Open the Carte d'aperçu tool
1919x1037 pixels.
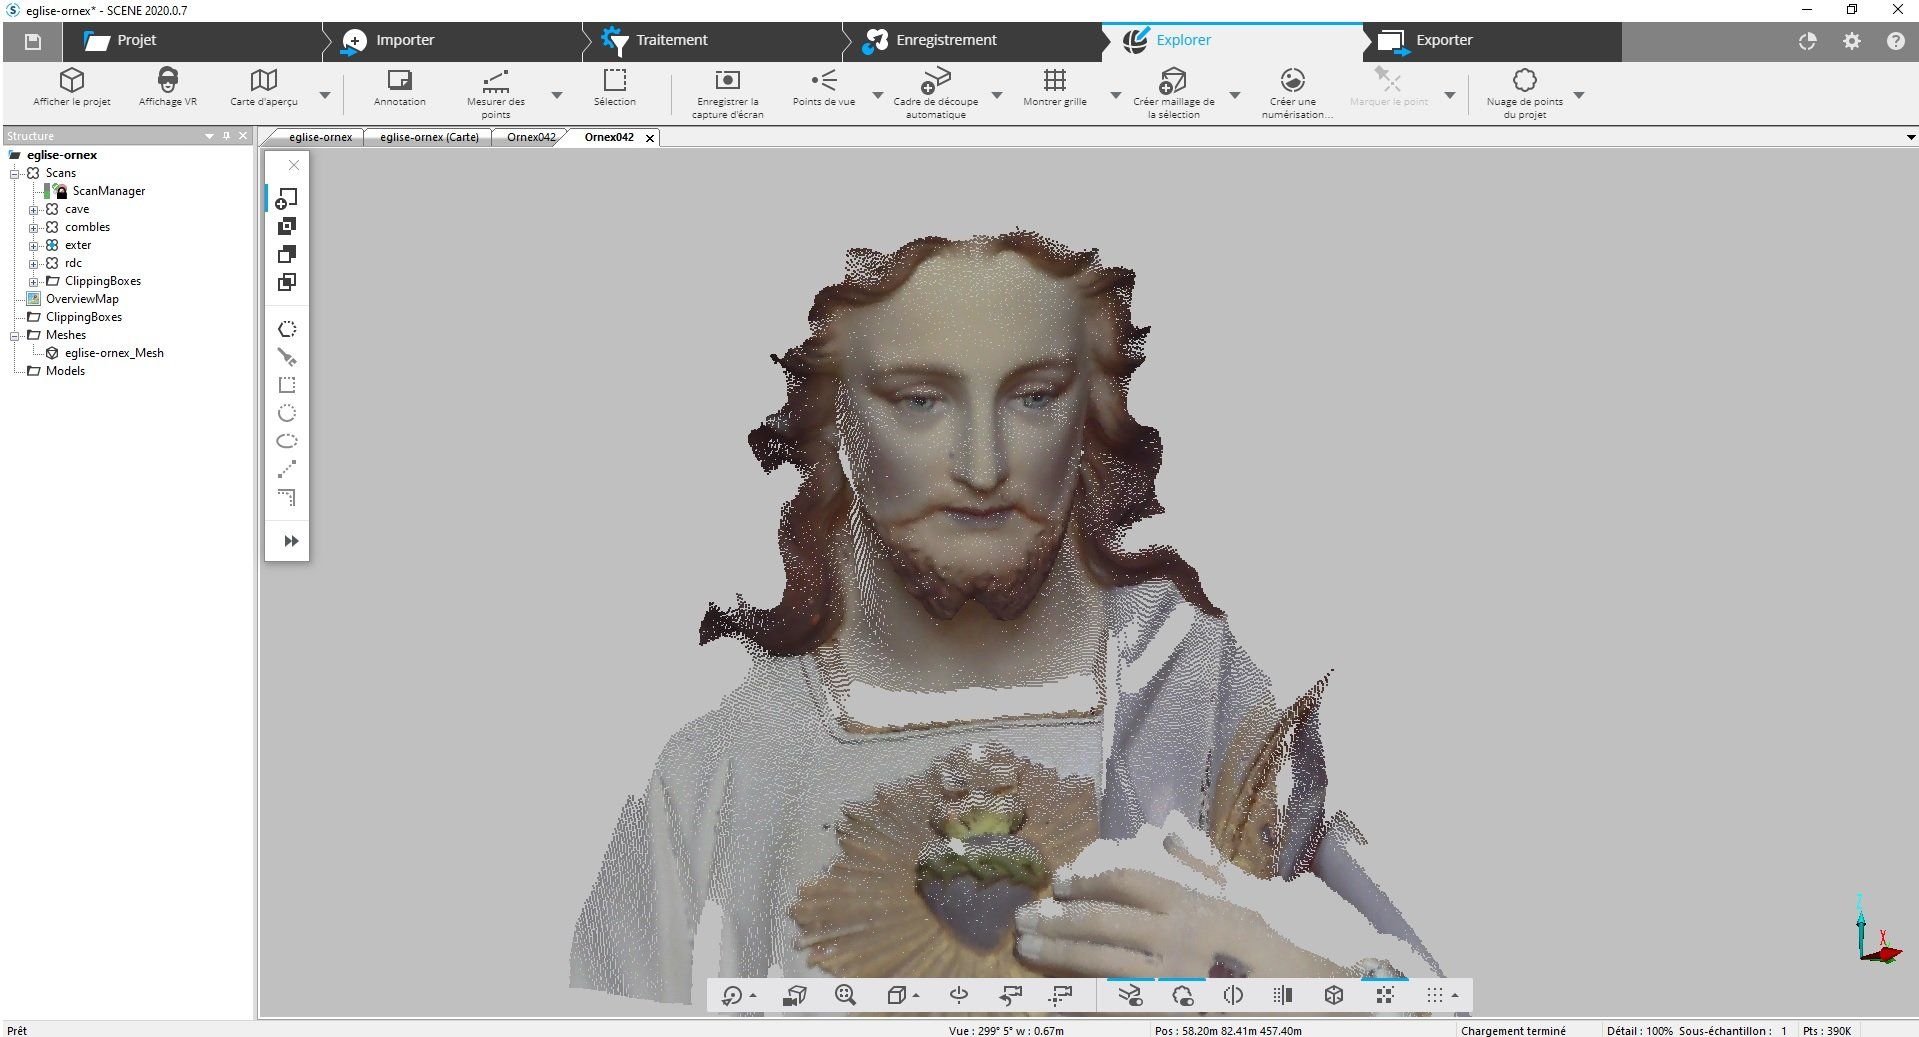tap(263, 90)
